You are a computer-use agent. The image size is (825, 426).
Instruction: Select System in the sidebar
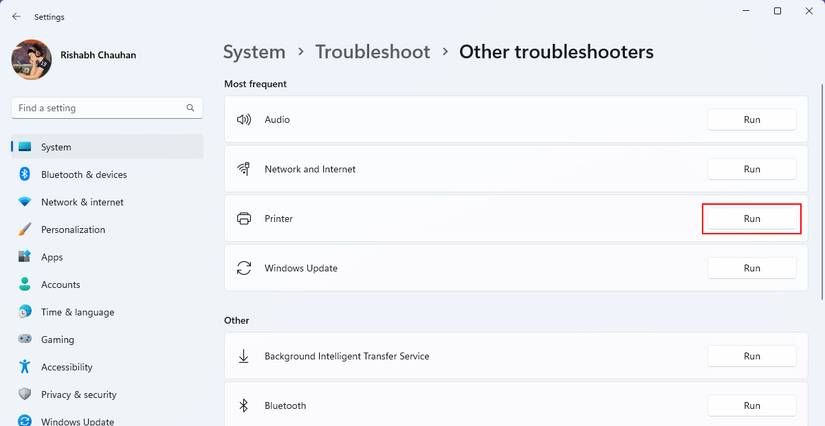click(56, 147)
